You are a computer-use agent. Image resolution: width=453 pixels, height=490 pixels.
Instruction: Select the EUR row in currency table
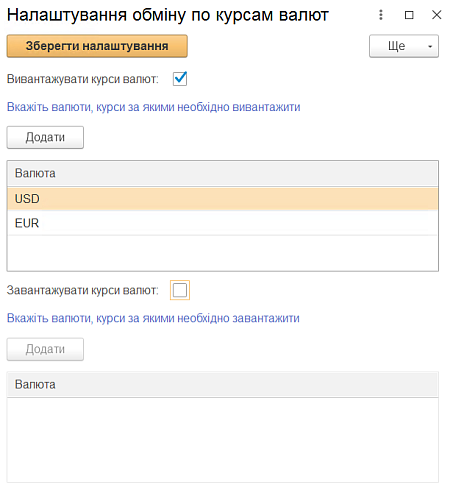pyautogui.click(x=223, y=223)
